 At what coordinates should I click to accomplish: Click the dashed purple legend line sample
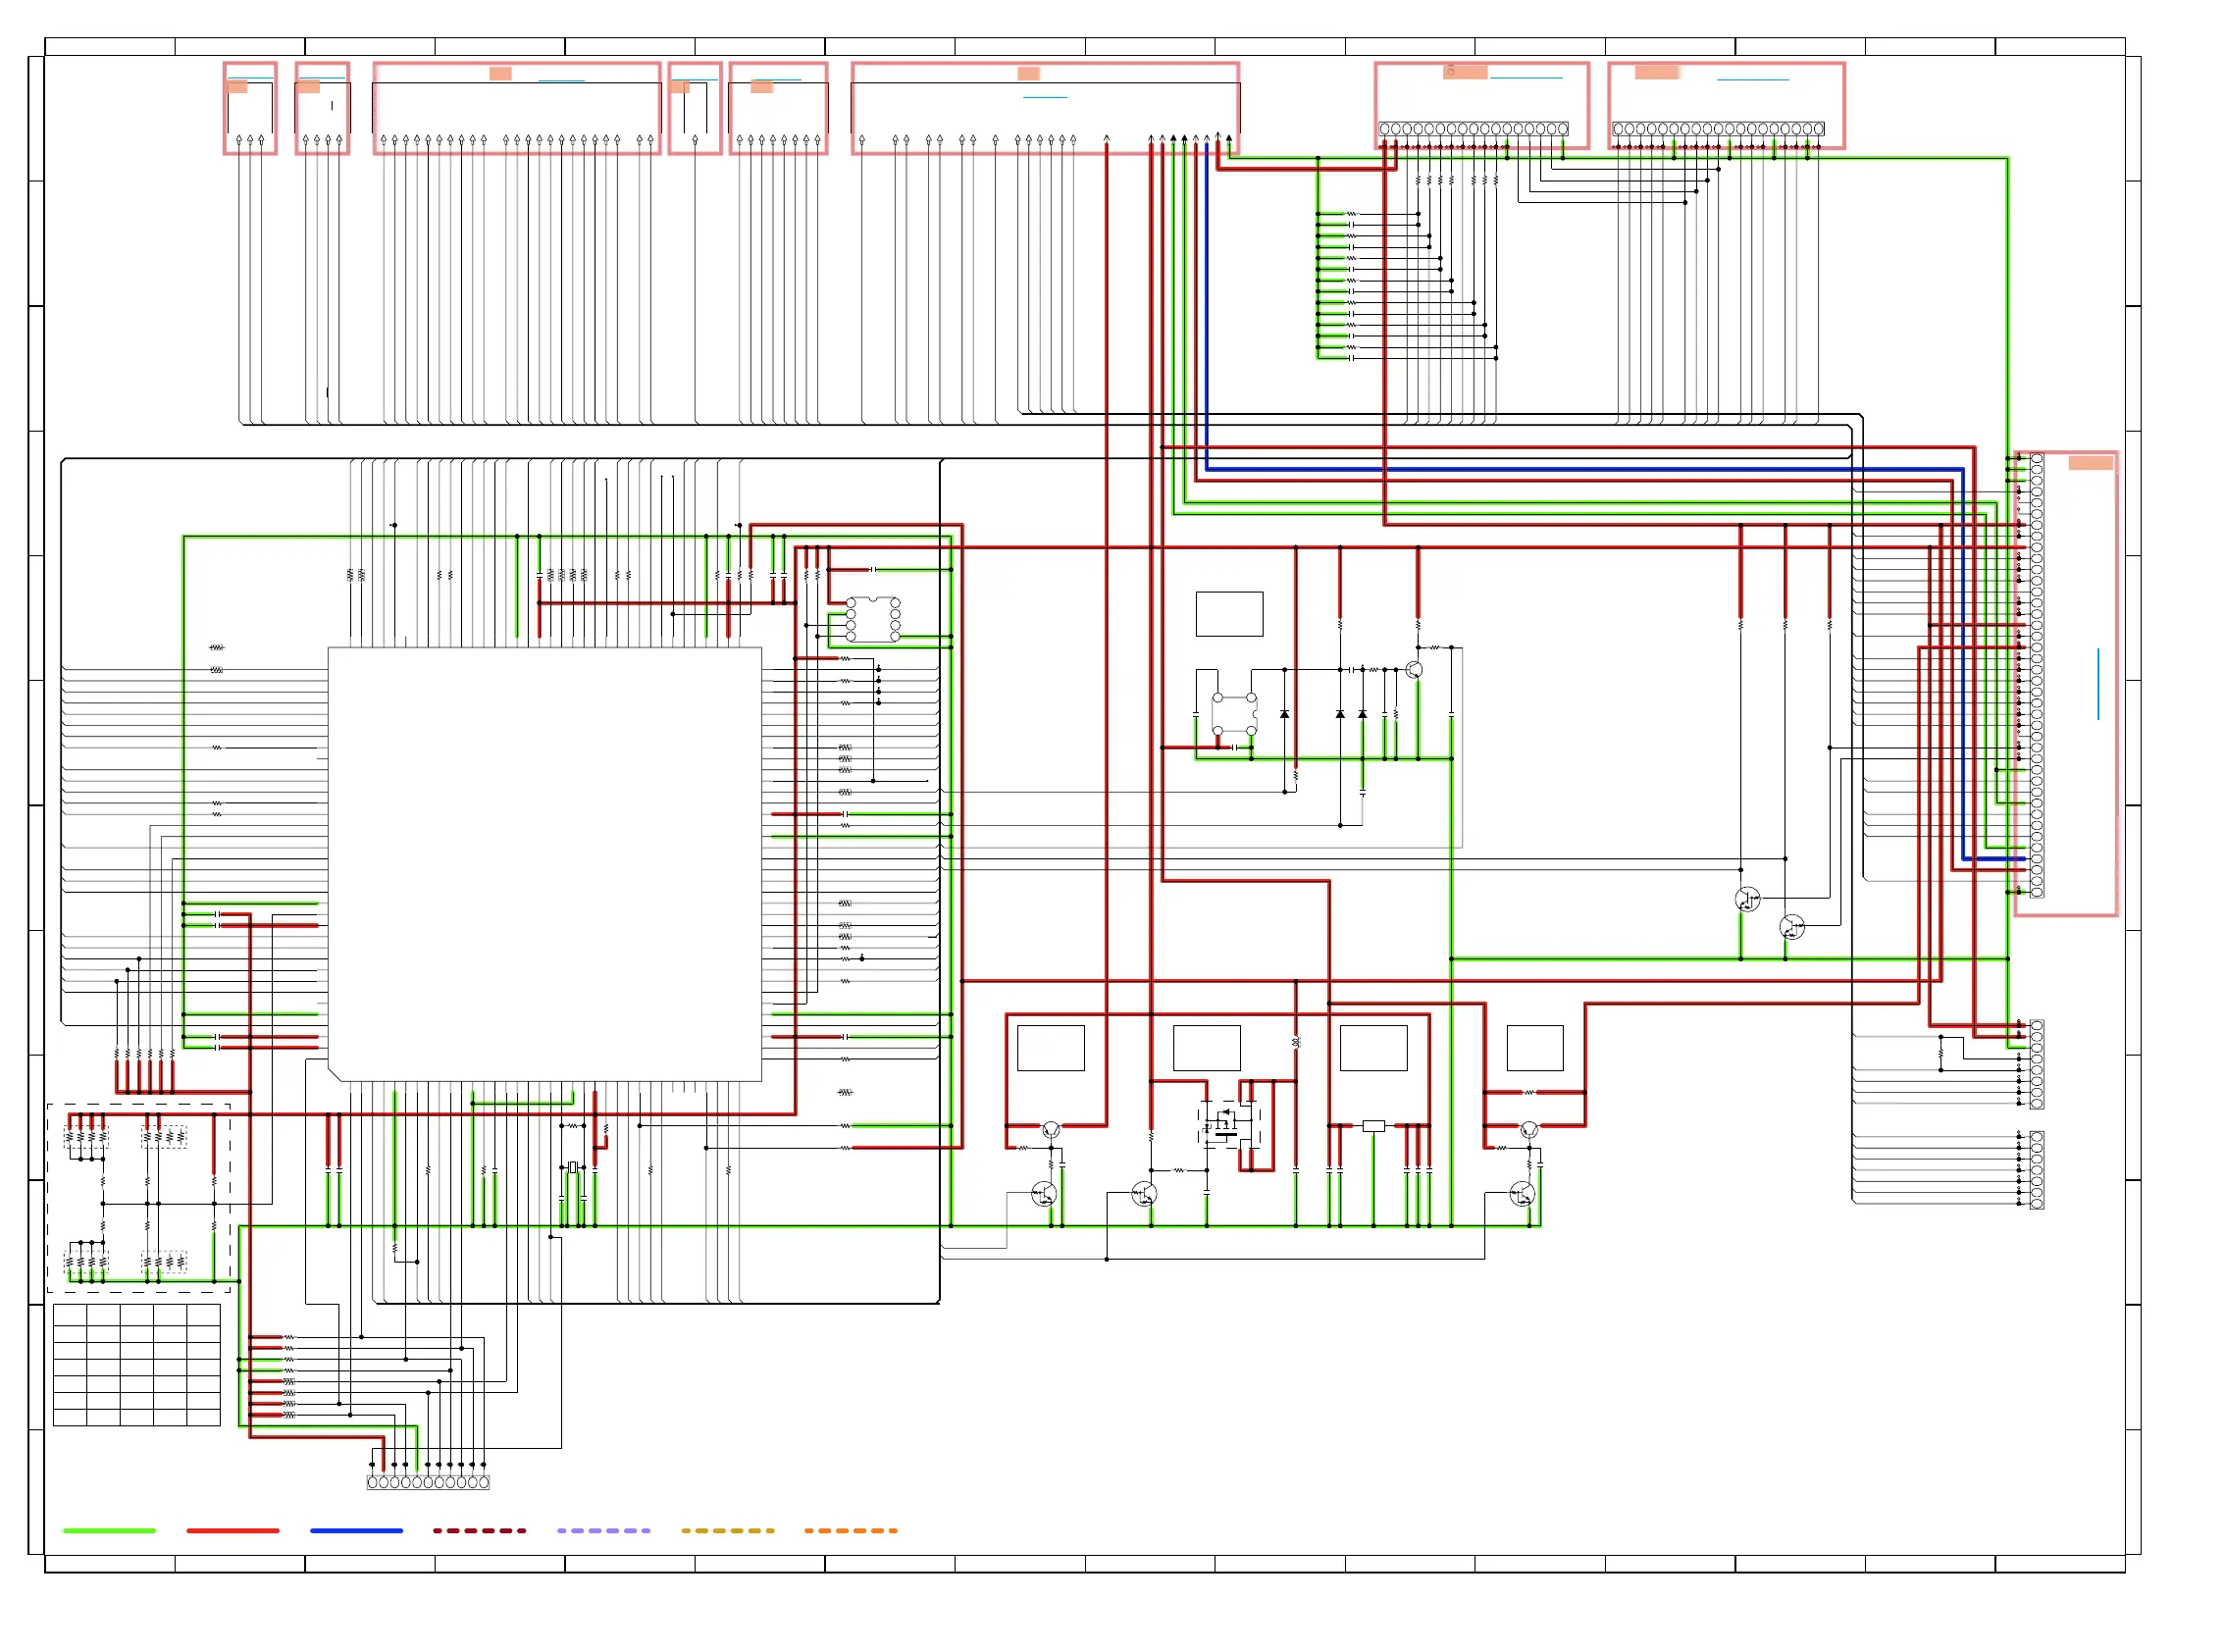pyautogui.click(x=603, y=1530)
